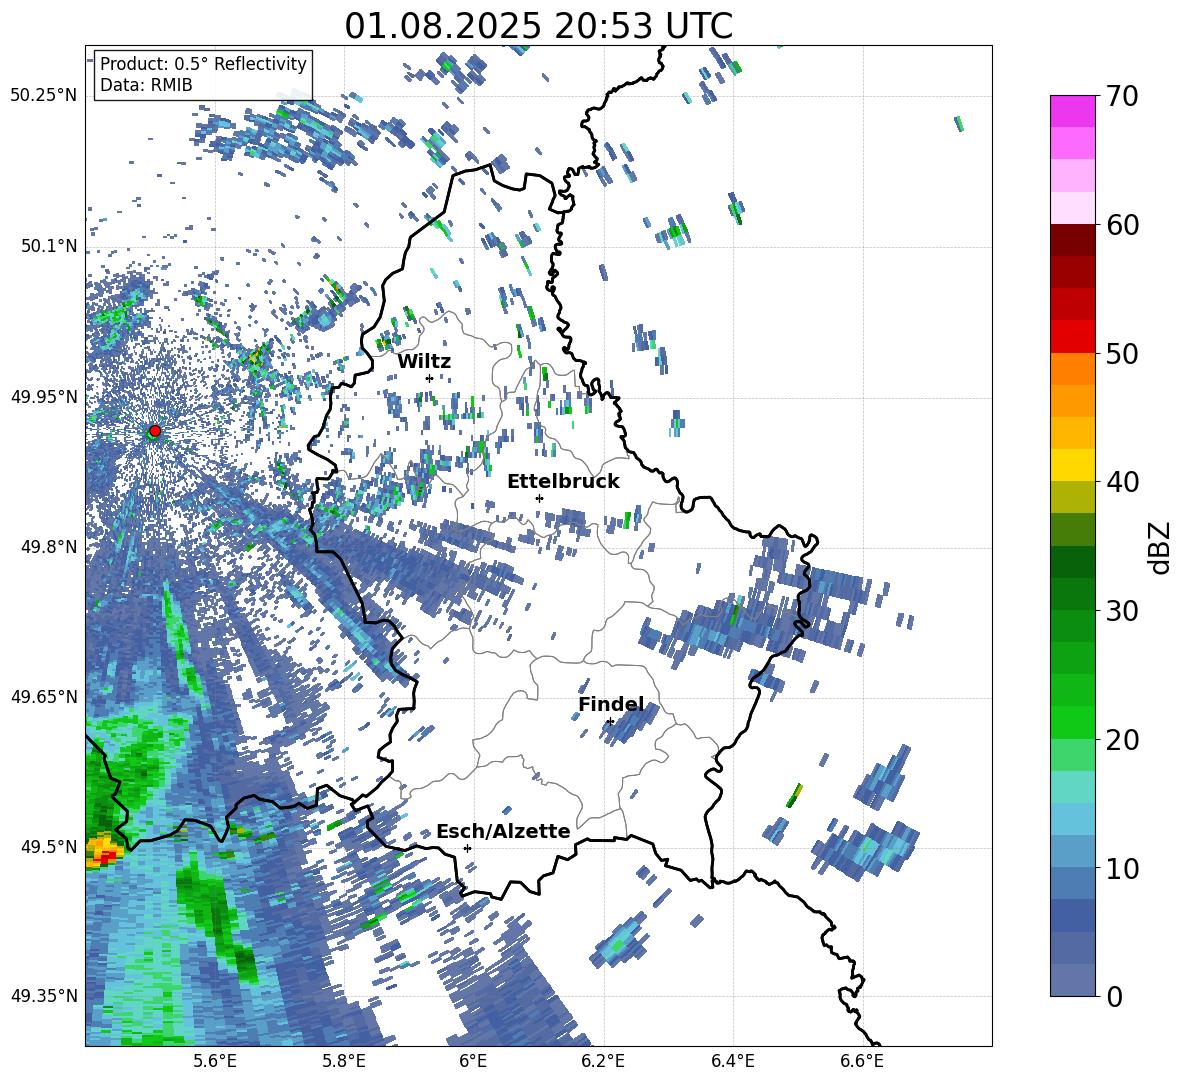
Task: Click the orange colorbar segment below 50
Action: click(1072, 368)
